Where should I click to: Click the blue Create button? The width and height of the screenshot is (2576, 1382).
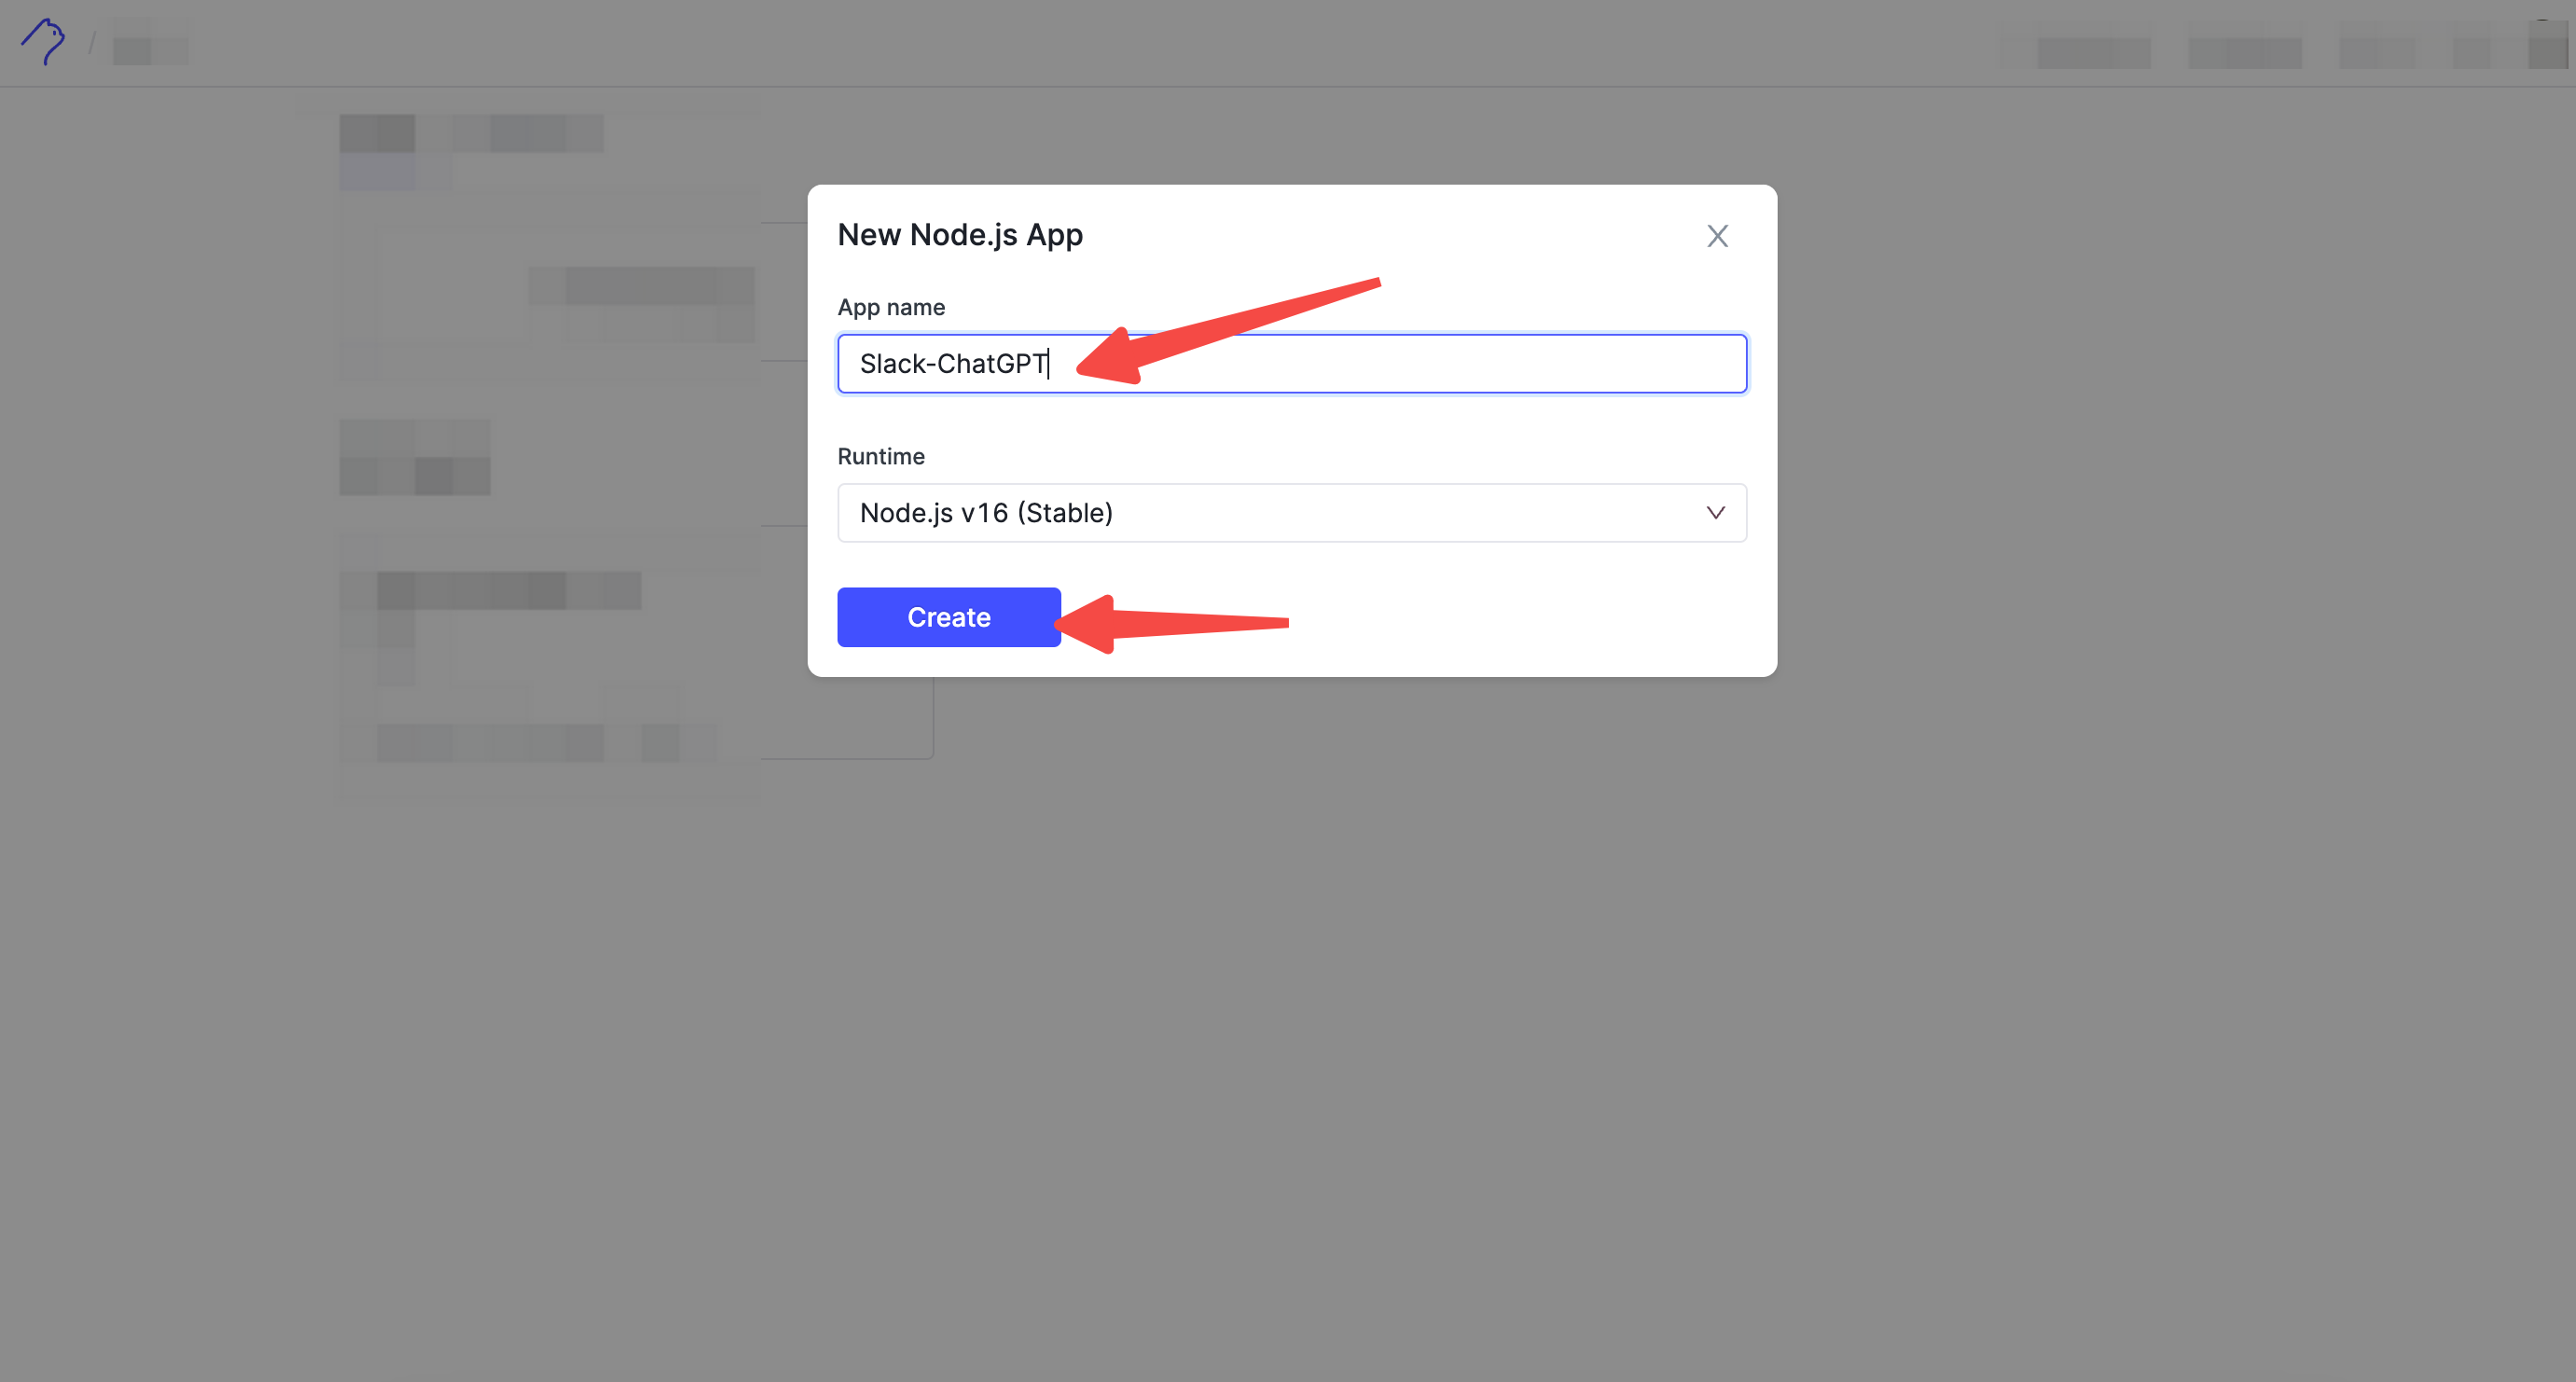point(949,617)
